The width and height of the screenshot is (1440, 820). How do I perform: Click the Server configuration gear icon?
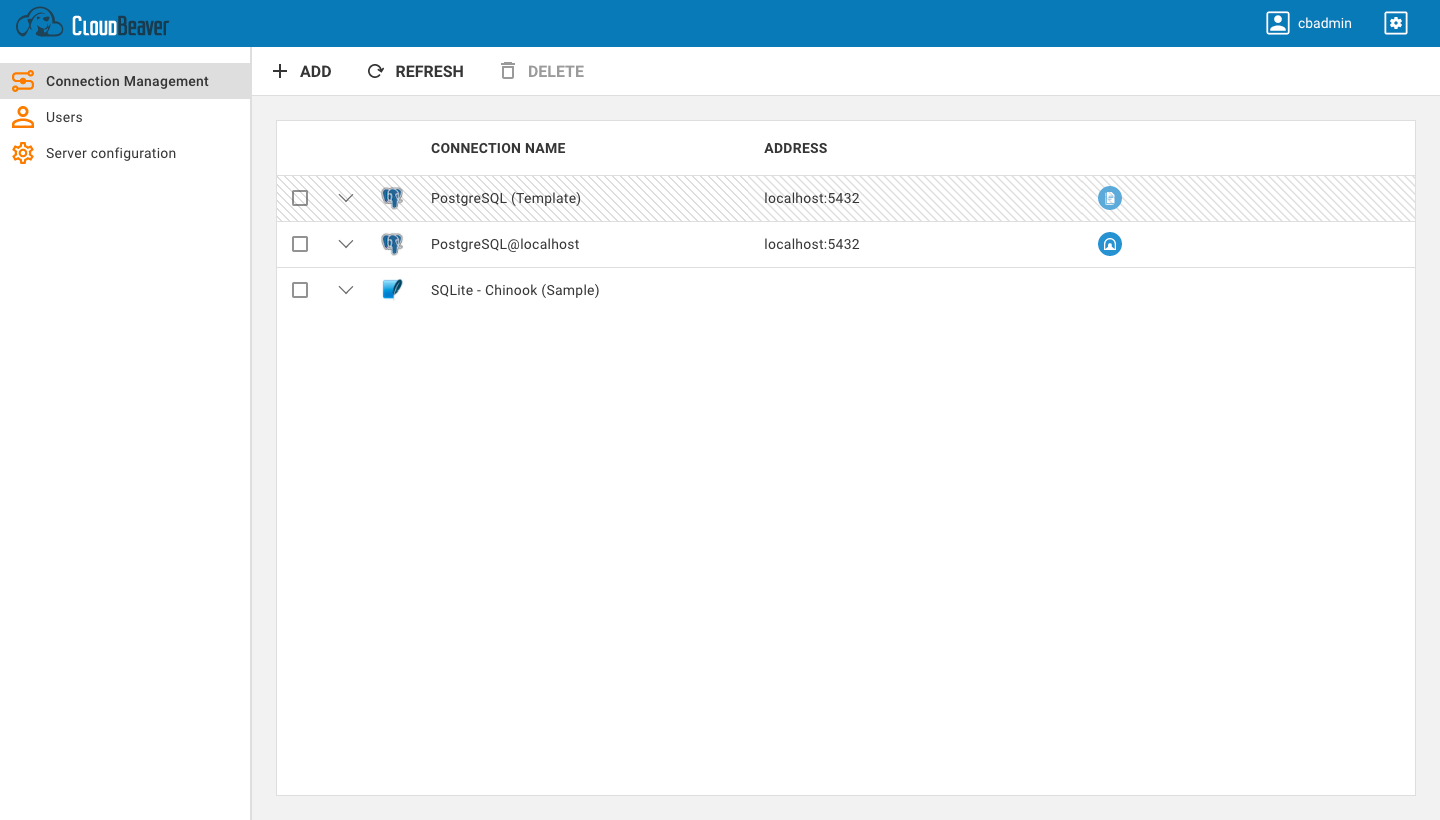pos(22,153)
